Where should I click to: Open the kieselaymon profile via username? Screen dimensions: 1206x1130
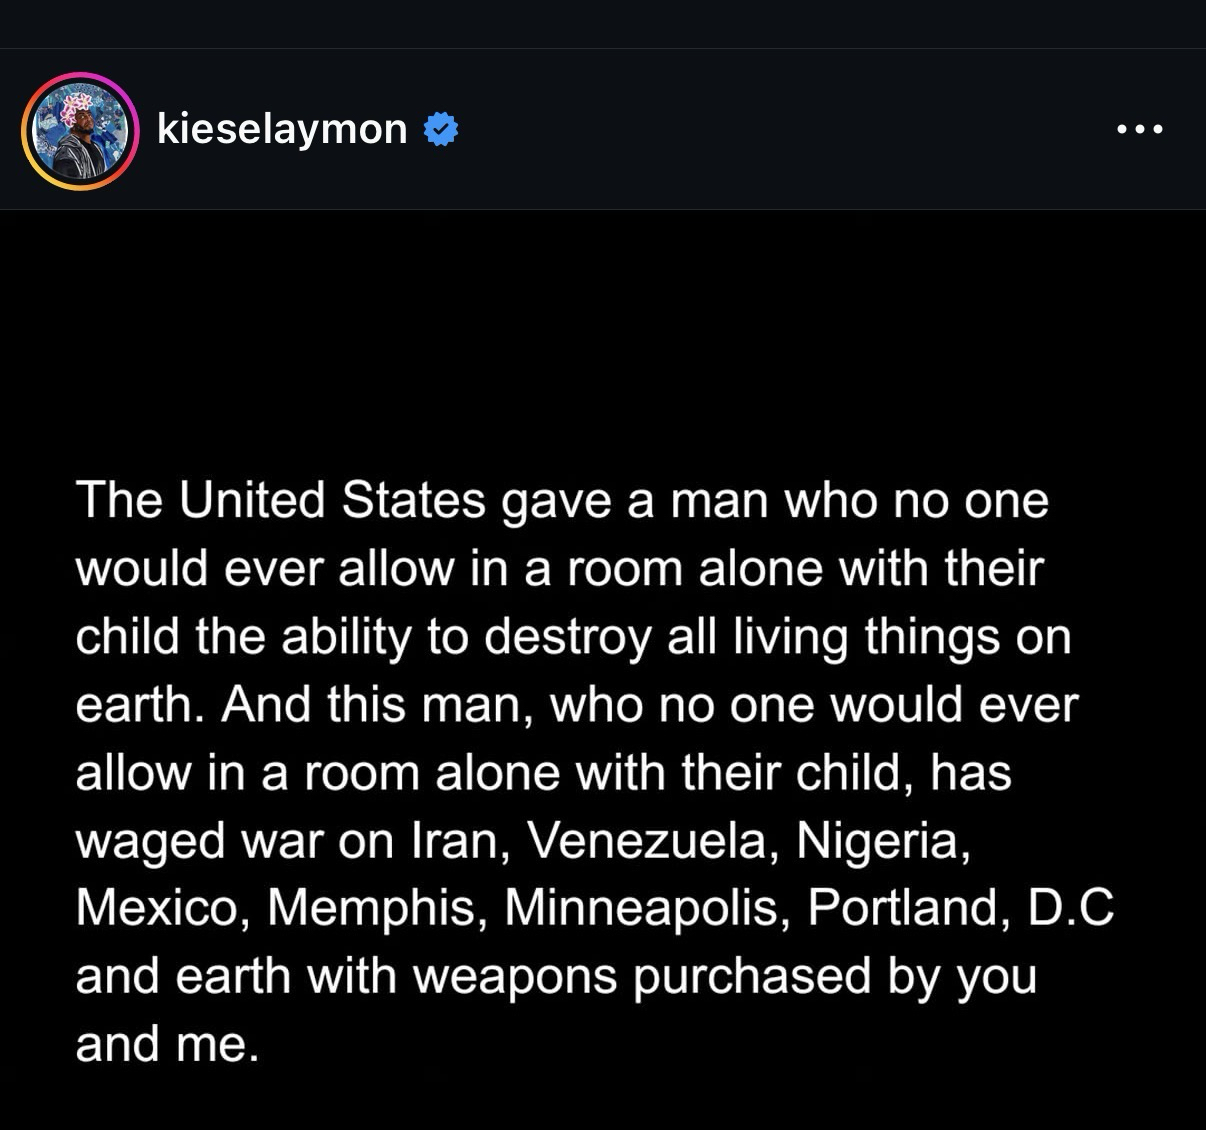(x=282, y=129)
